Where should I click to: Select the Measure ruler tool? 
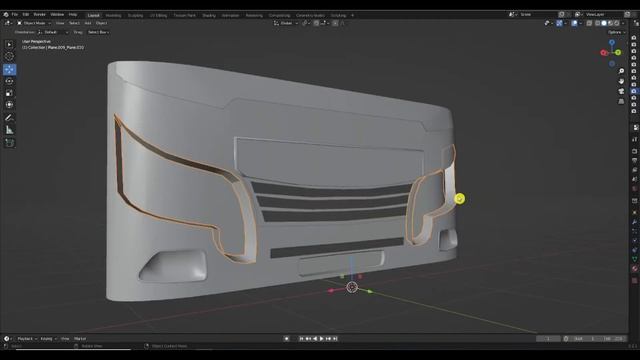[x=9, y=130]
